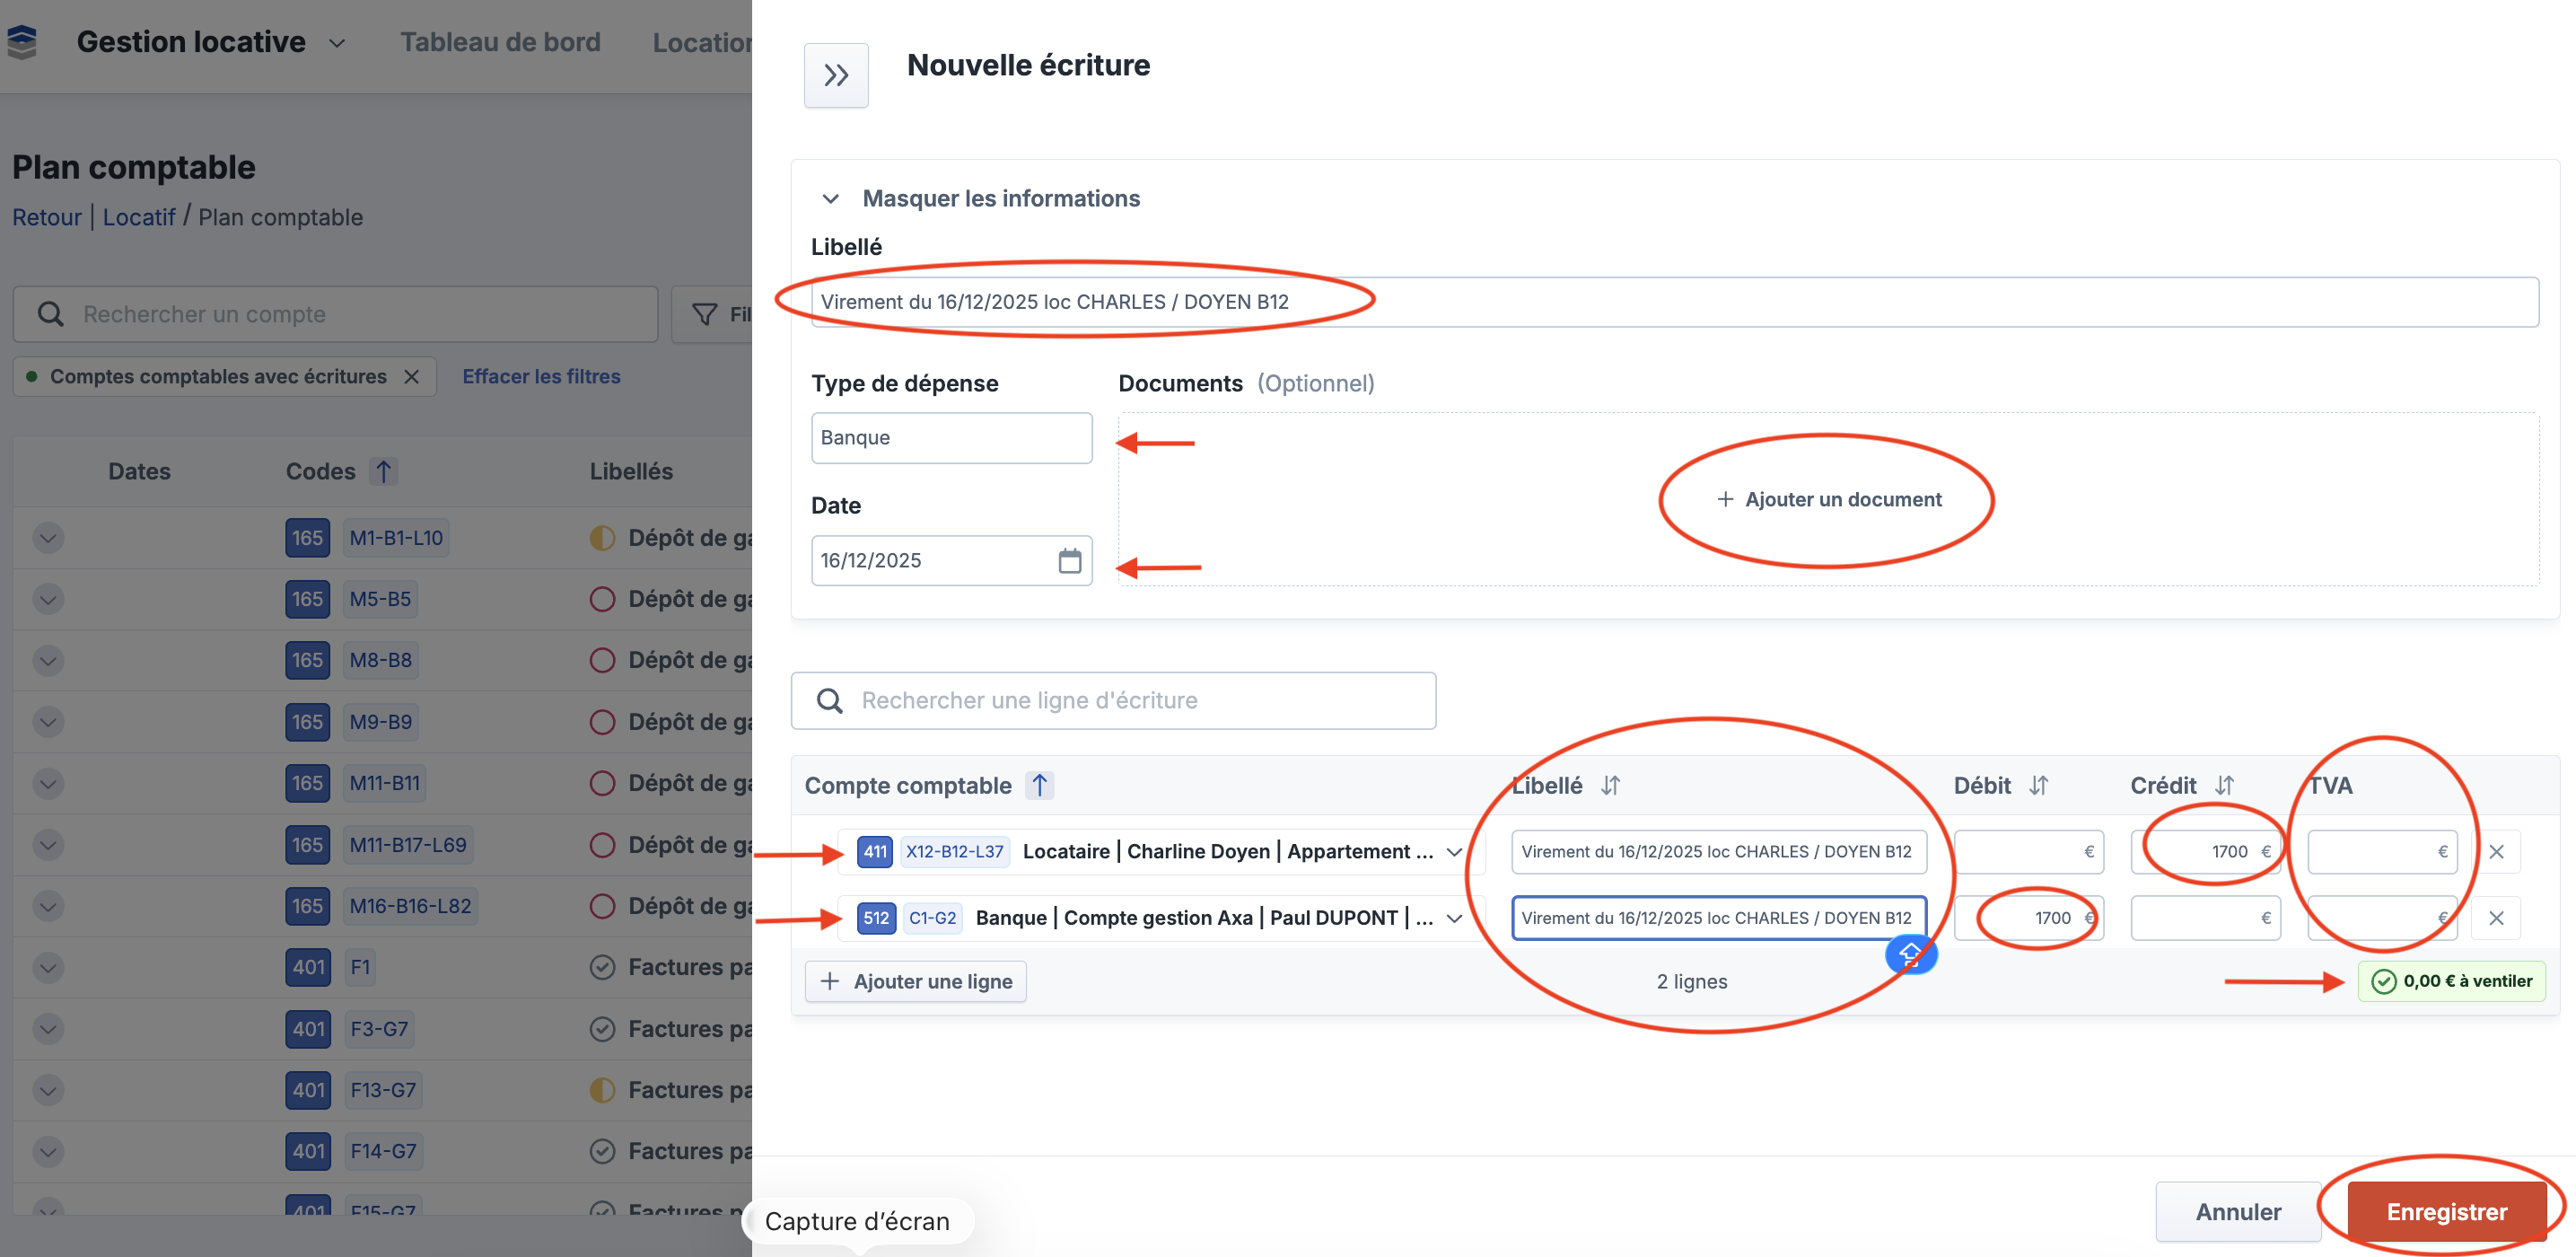
Task: Open the 411 Locataire account dropdown
Action: tap(1453, 852)
